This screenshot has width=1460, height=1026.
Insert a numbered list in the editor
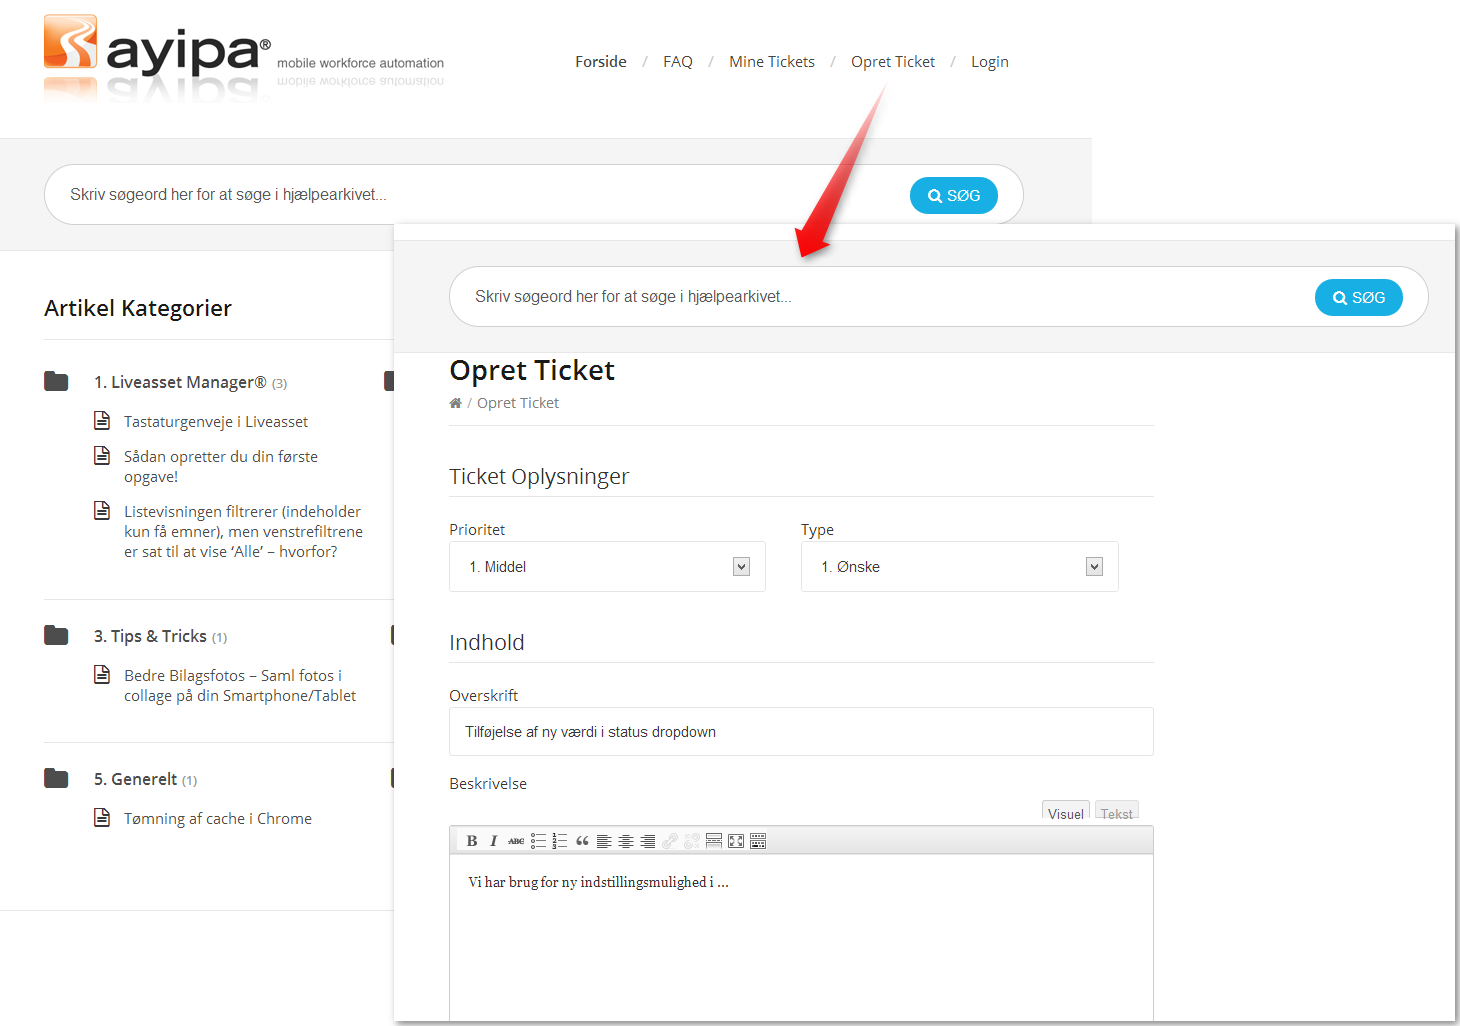coord(560,841)
